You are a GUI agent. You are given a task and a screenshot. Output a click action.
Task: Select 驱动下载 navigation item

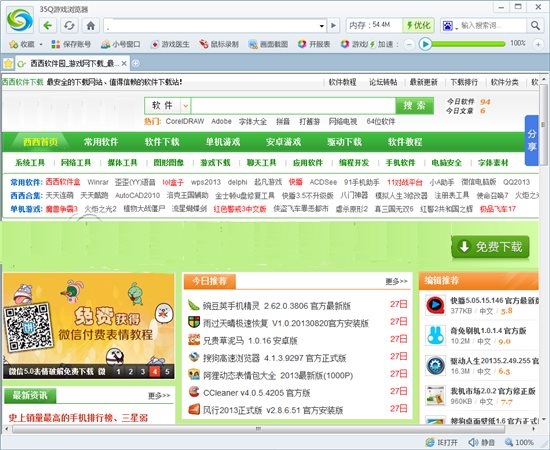pyautogui.click(x=344, y=142)
